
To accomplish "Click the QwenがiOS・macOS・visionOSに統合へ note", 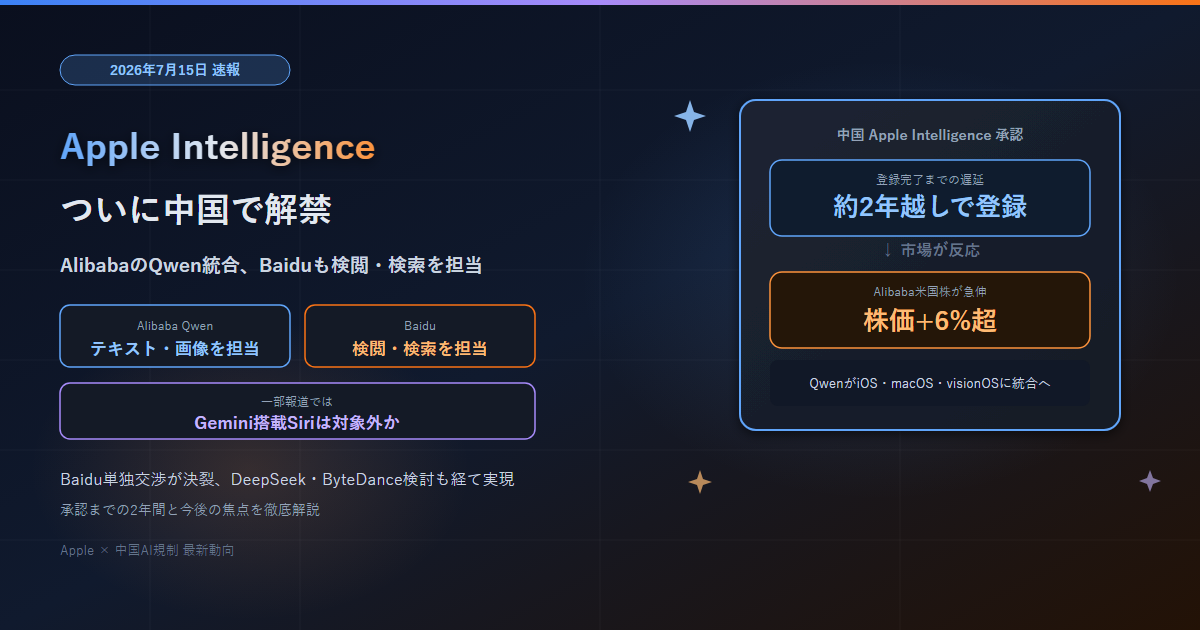I will point(930,383).
